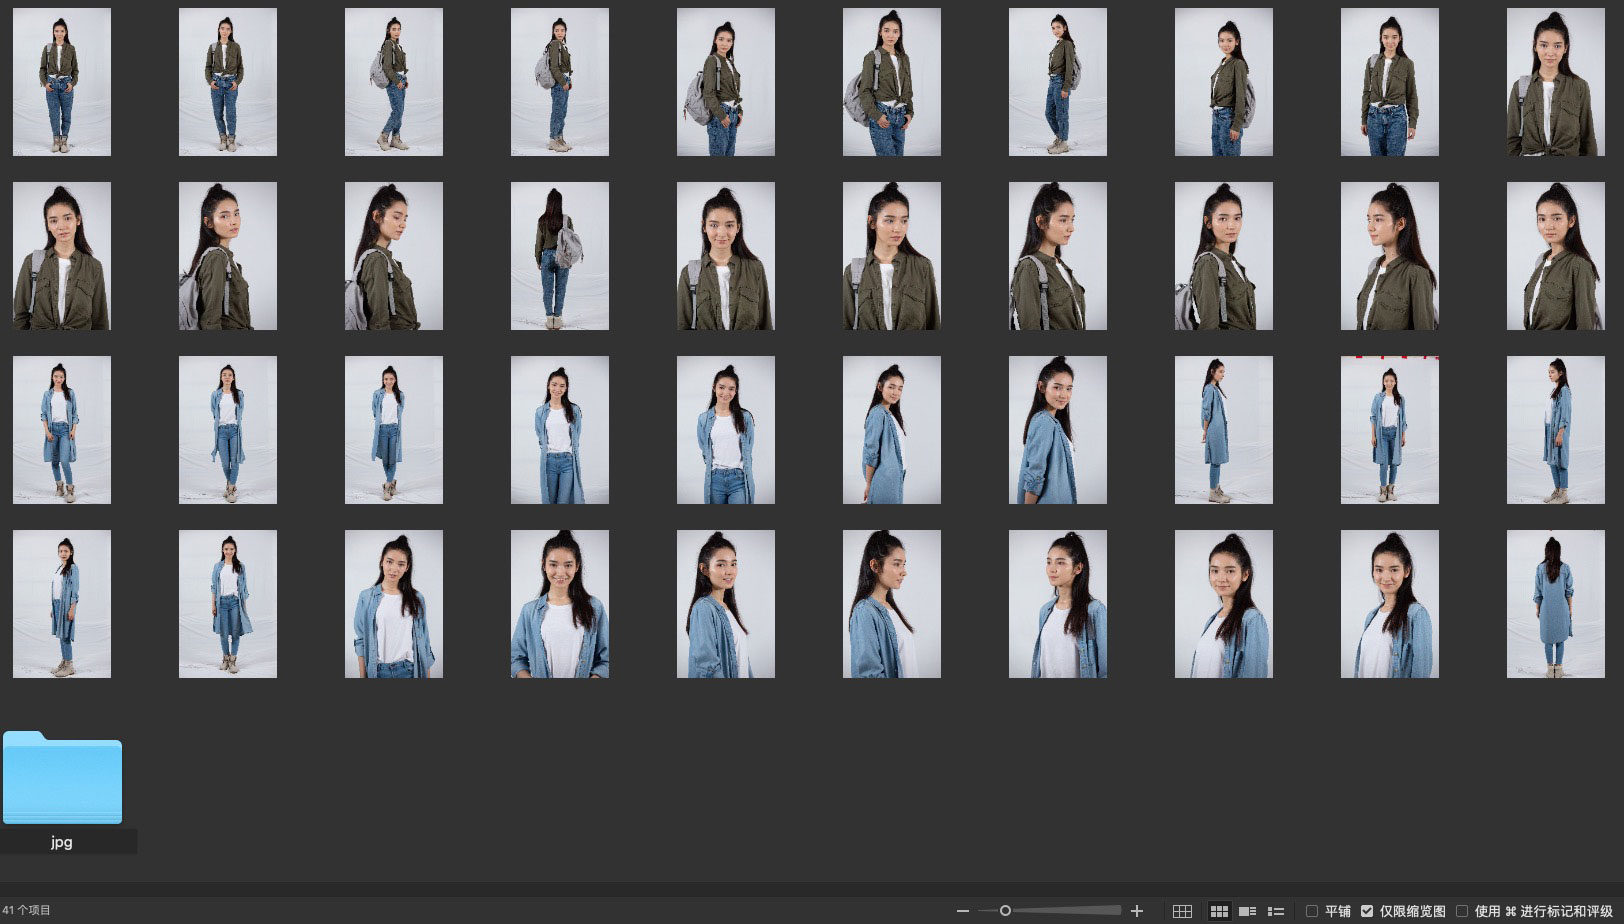Select last thumbnail in the fourth row
Viewport: 1624px width, 924px height.
click(1555, 604)
